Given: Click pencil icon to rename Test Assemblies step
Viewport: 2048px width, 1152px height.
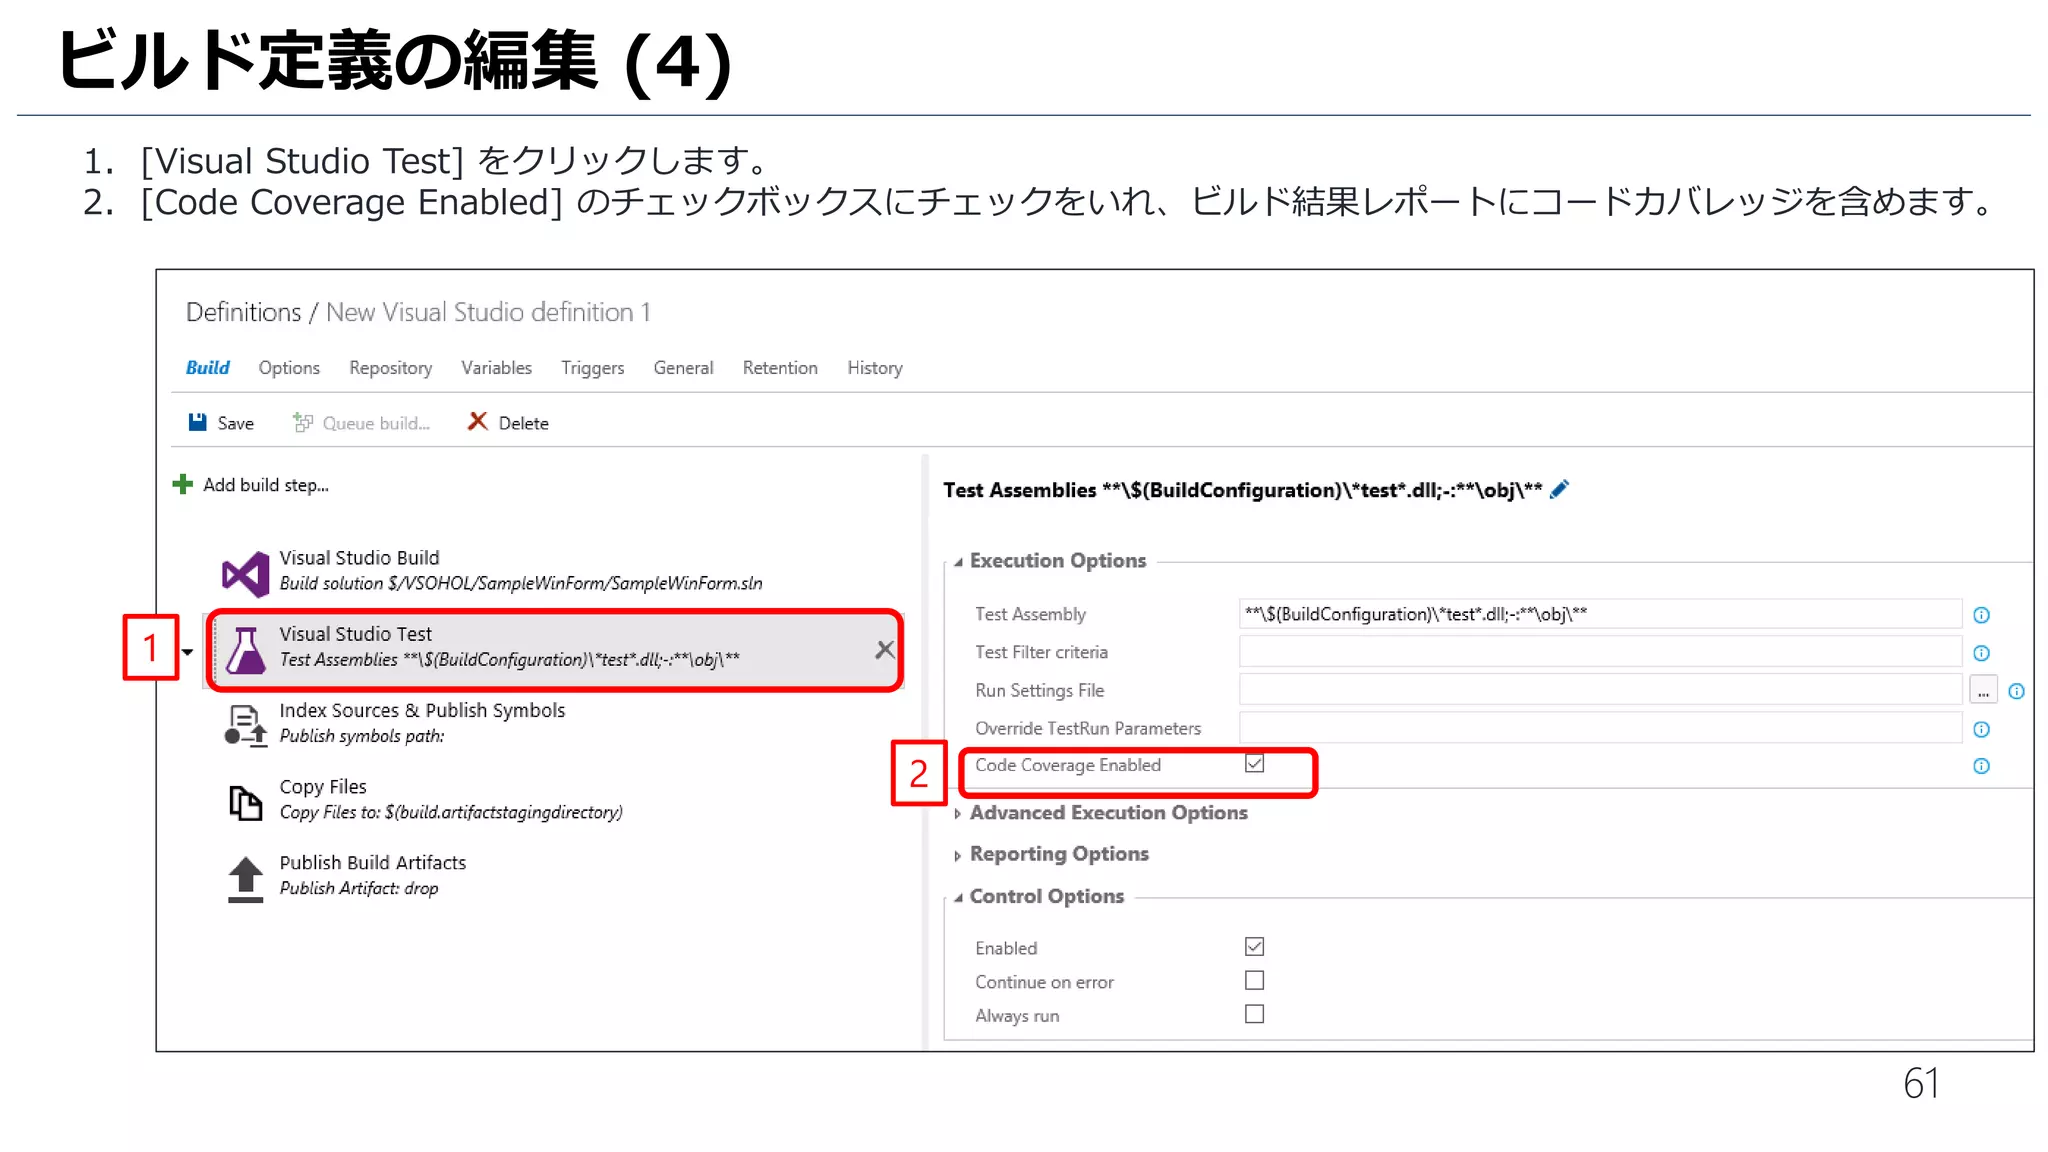Looking at the screenshot, I should tap(1559, 489).
